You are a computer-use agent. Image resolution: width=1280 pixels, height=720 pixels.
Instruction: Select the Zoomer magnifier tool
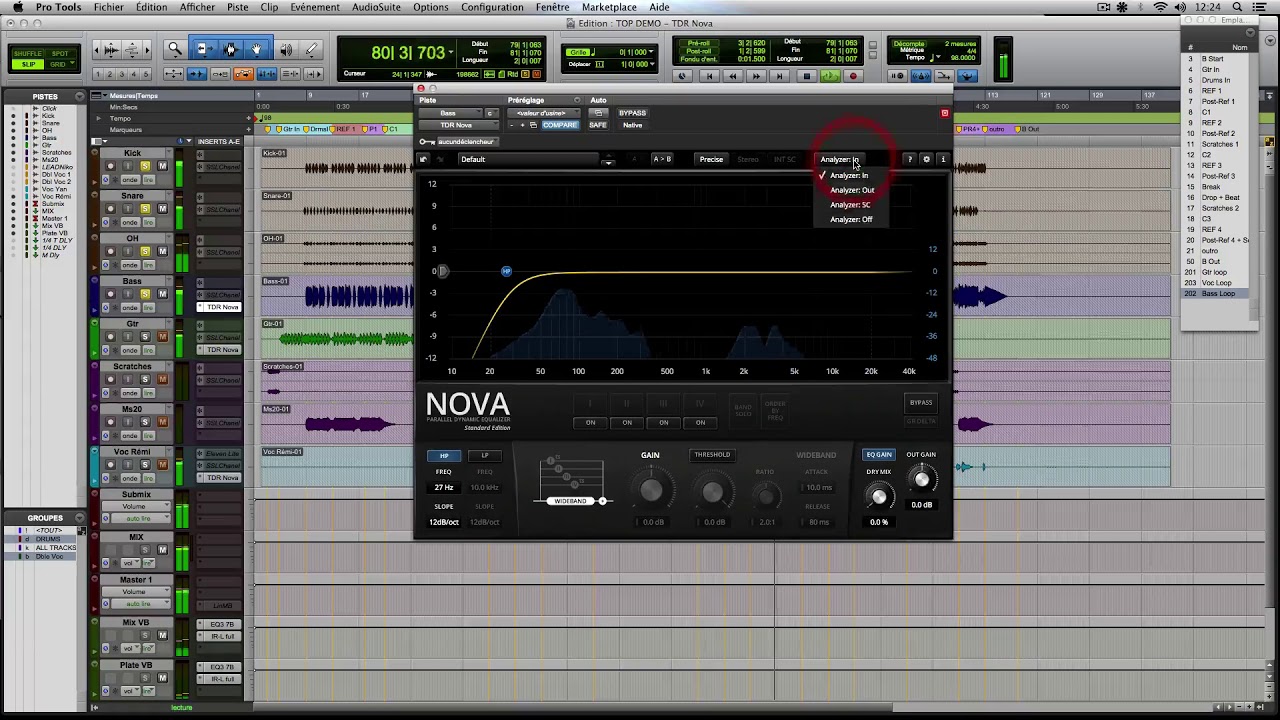point(175,49)
